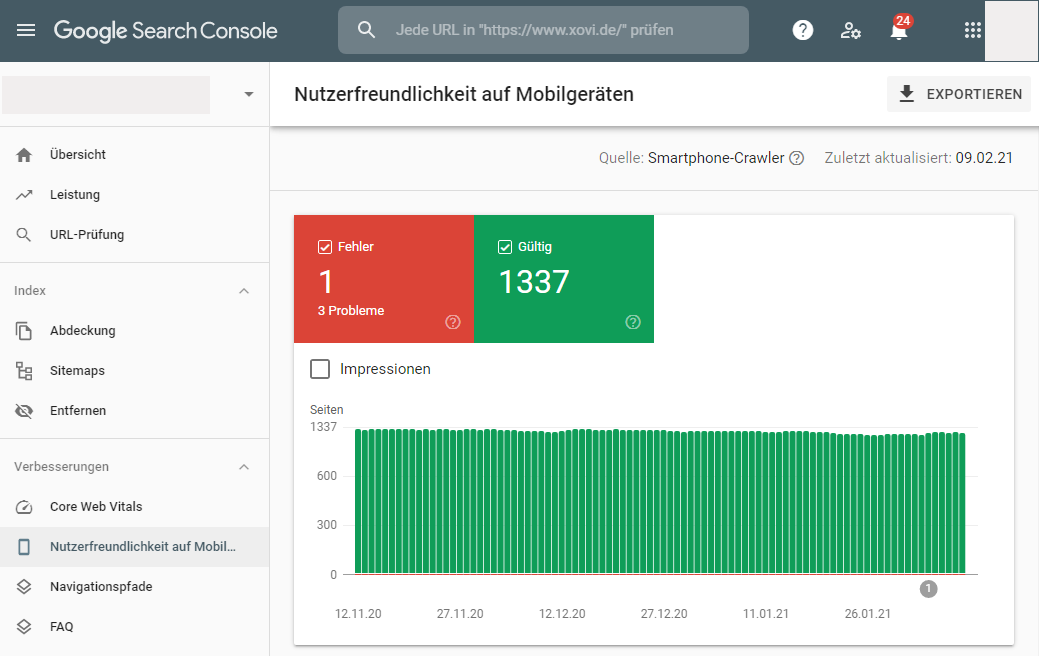Open the Google apps grid
Image resolution: width=1039 pixels, height=656 pixels.
coord(972,30)
